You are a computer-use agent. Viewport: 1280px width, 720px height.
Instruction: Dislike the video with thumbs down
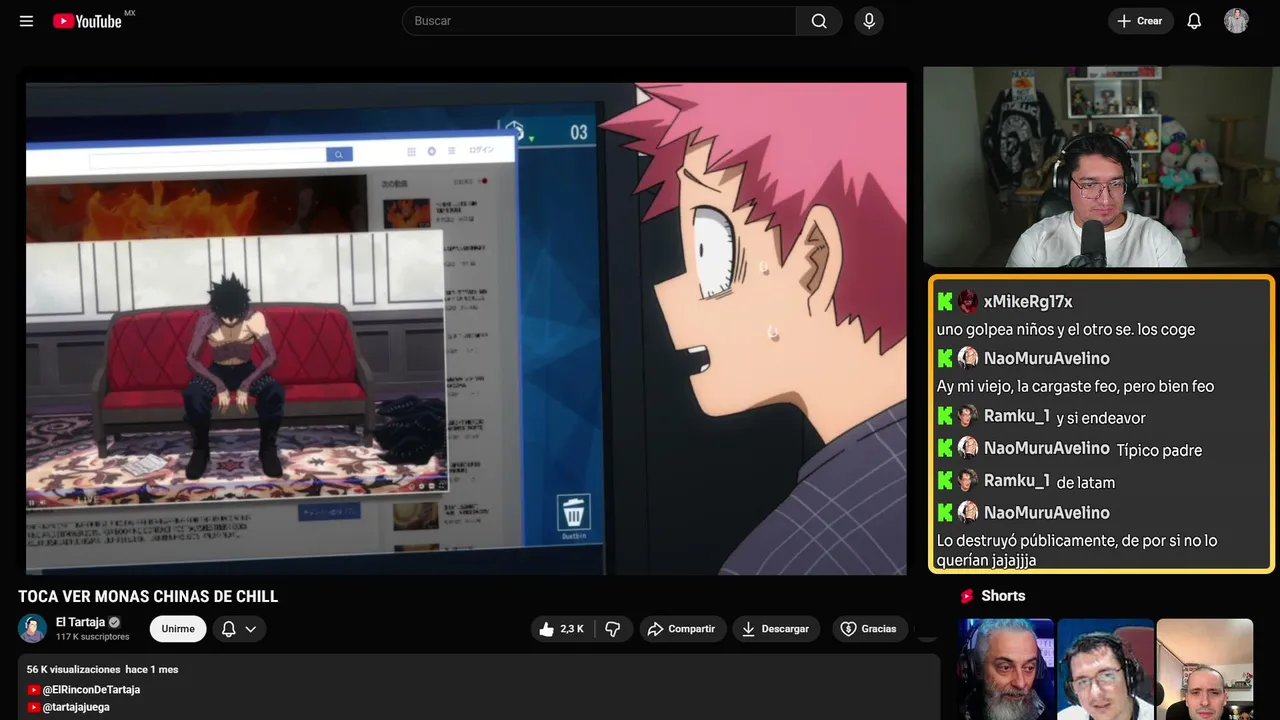(613, 629)
